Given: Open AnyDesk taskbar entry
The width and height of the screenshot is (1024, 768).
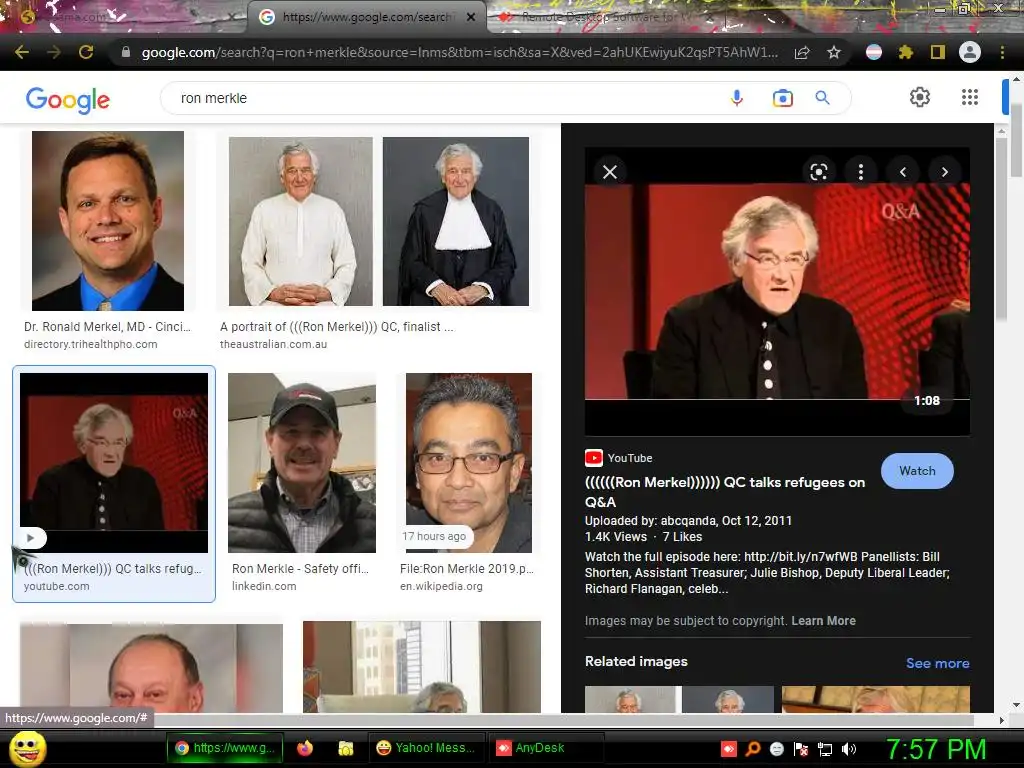Looking at the screenshot, I should coord(546,748).
